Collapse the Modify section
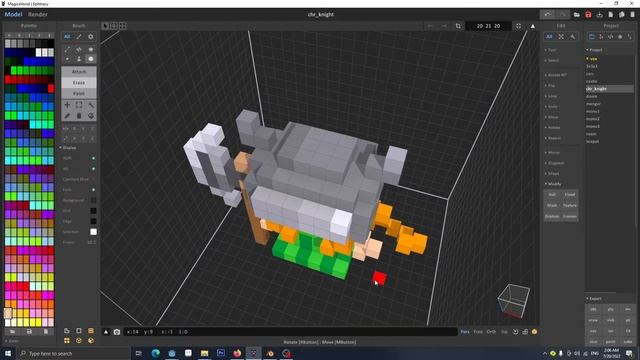The height and width of the screenshot is (360, 640). (553, 184)
